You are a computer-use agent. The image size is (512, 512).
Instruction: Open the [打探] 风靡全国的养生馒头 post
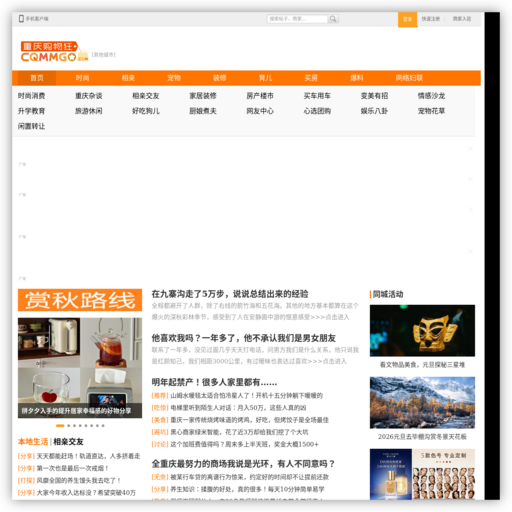tap(69, 480)
